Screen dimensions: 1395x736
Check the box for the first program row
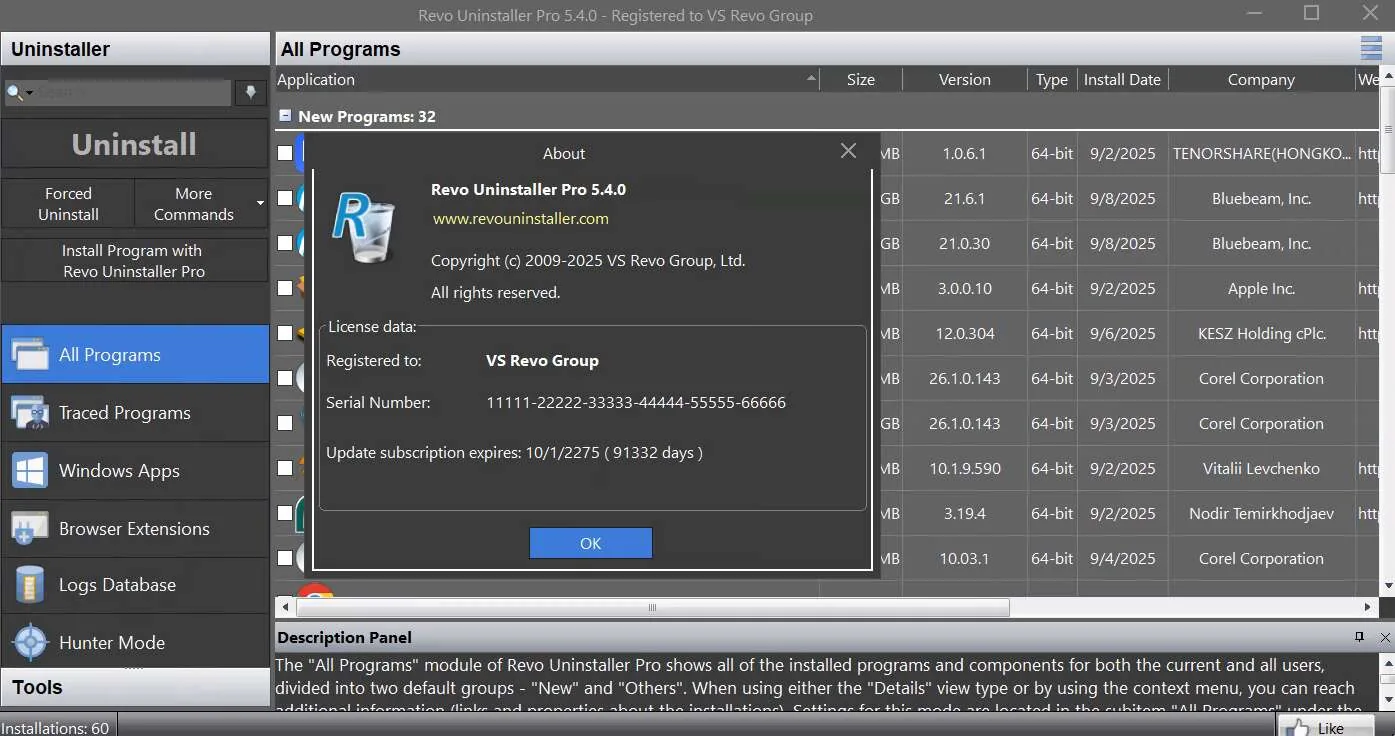click(285, 153)
